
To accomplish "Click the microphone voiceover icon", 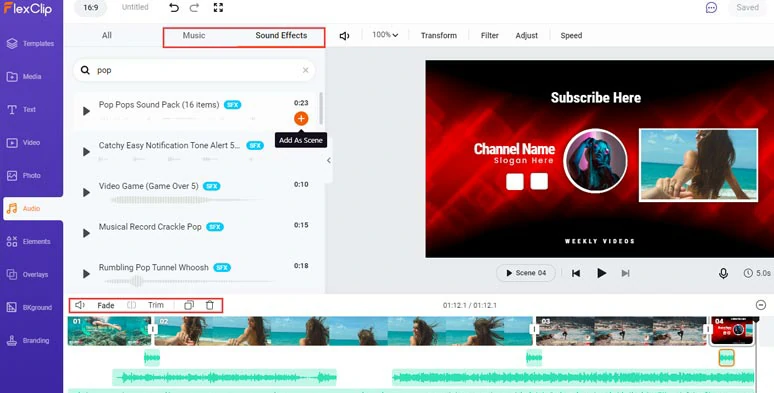I will (x=723, y=273).
